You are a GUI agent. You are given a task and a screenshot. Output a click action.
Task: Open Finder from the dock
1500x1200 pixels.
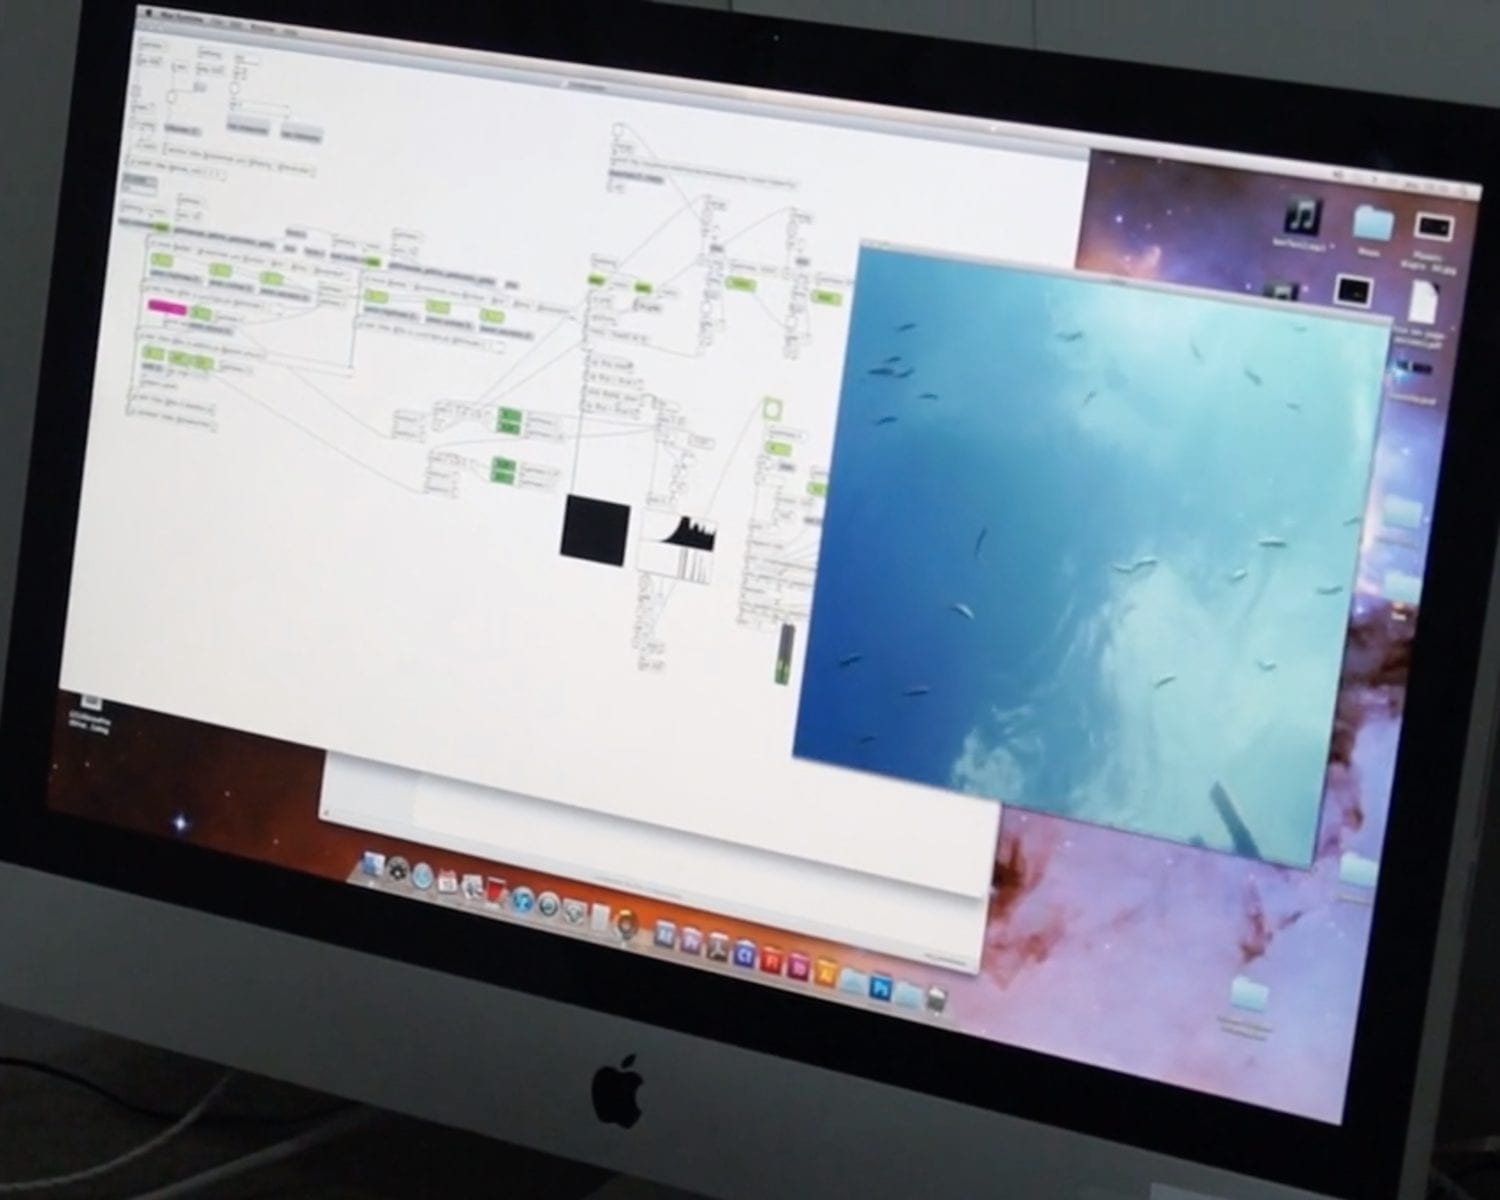pos(374,864)
